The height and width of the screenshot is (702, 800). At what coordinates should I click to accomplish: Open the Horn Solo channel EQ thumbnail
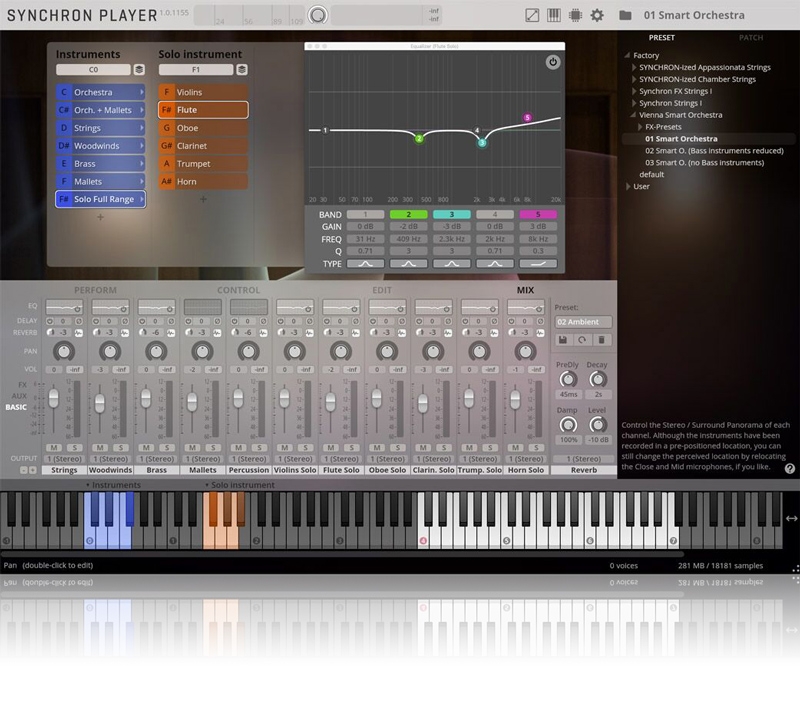pos(526,307)
